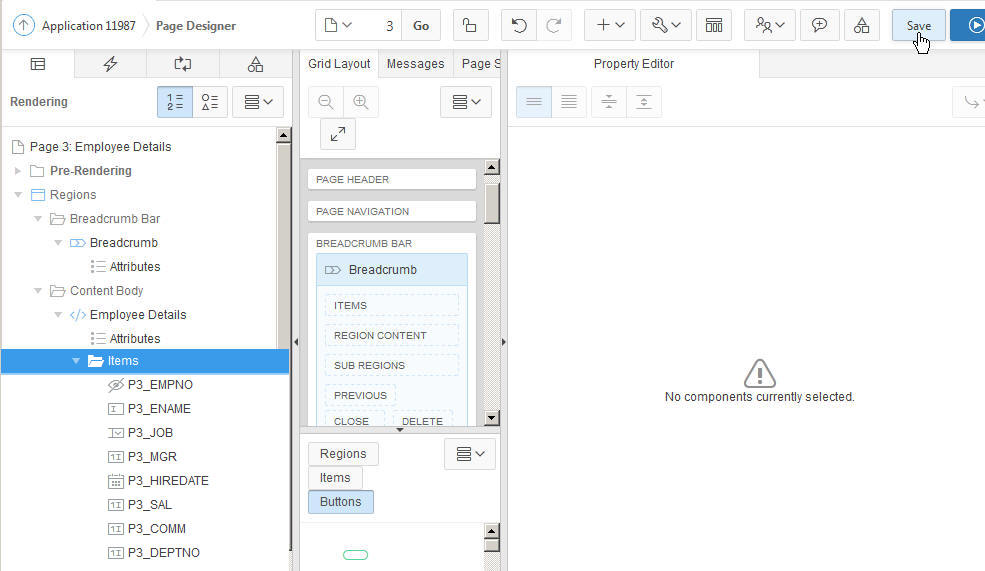Click the Save and Run Page button
The height and width of the screenshot is (571, 985).
coord(968,25)
